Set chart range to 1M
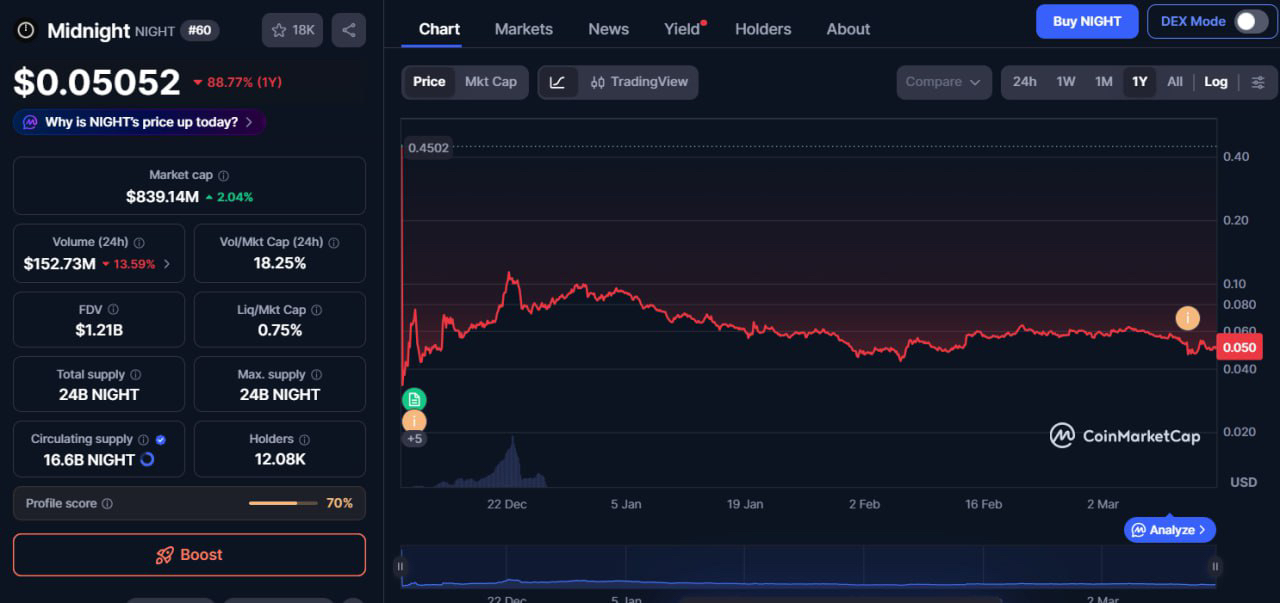This screenshot has width=1280, height=603. (x=1104, y=82)
